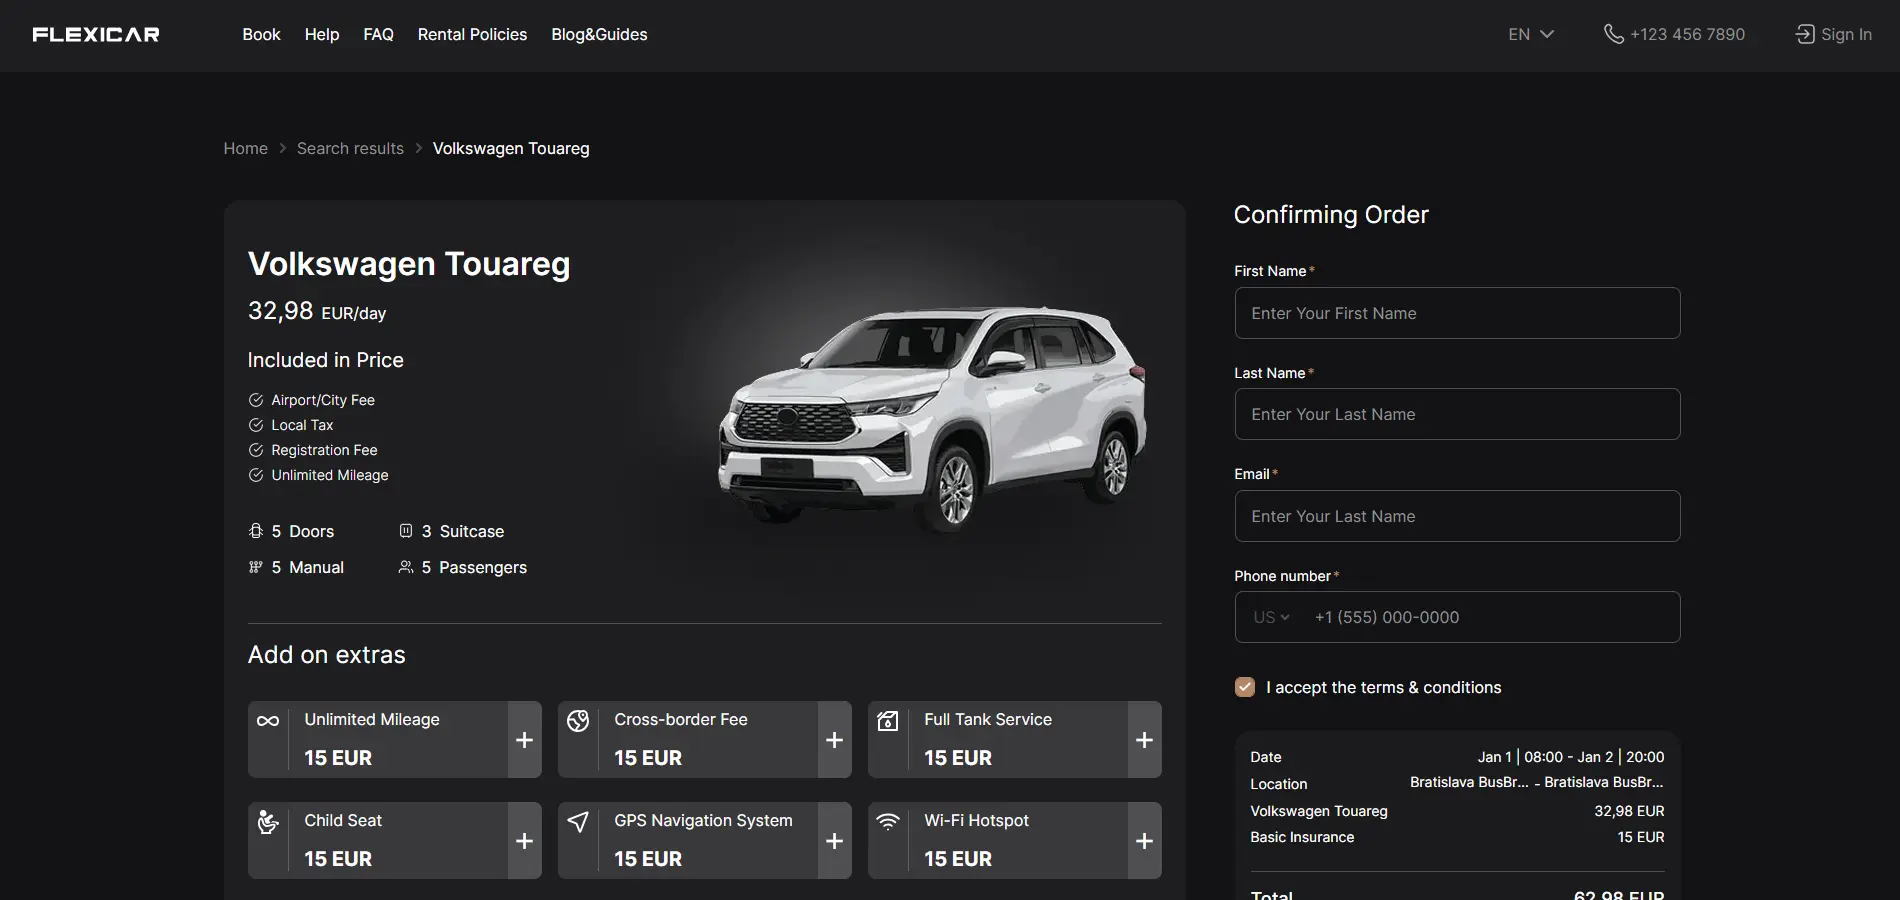Viewport: 1900px width, 900px height.
Task: Click the 3 Suitcase luggage icon
Action: (406, 531)
